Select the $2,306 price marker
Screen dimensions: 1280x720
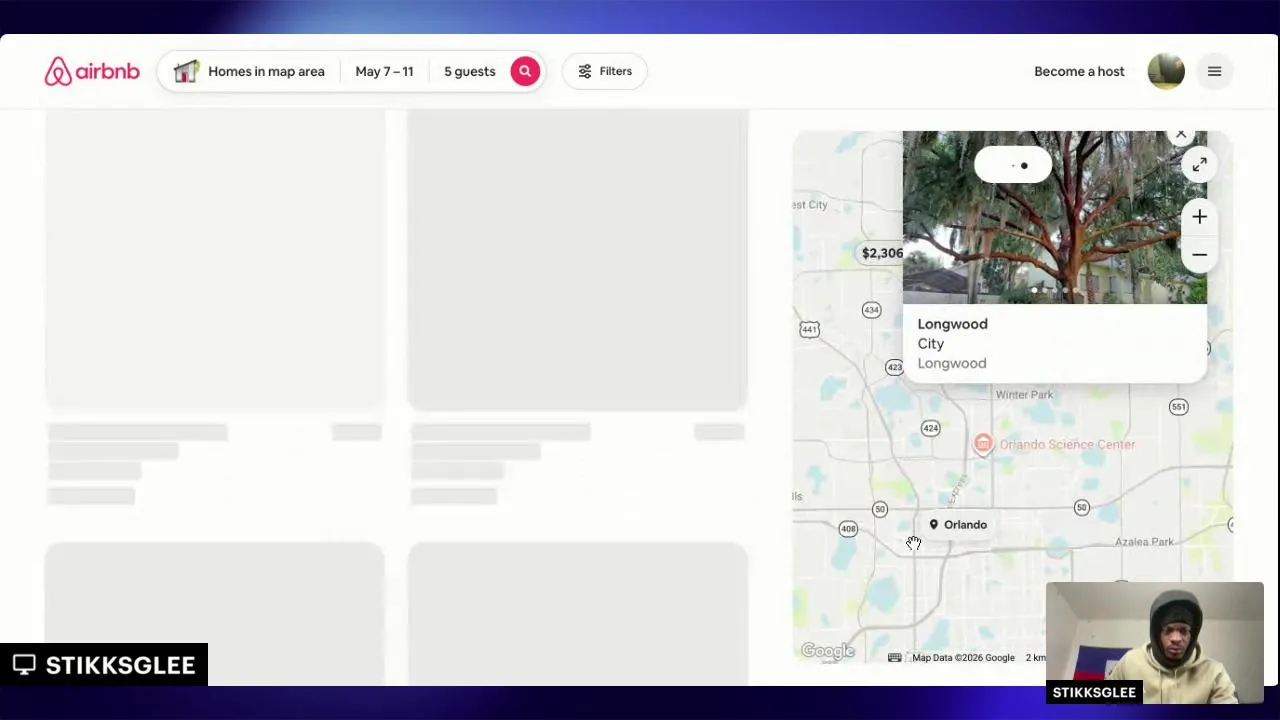pos(882,253)
